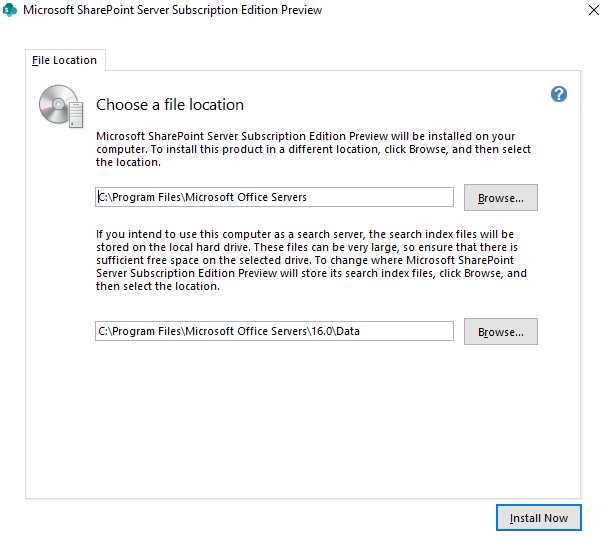Click Browse beside the Microsoft Office Servers path
This screenshot has height=558, width=607.
500,198
